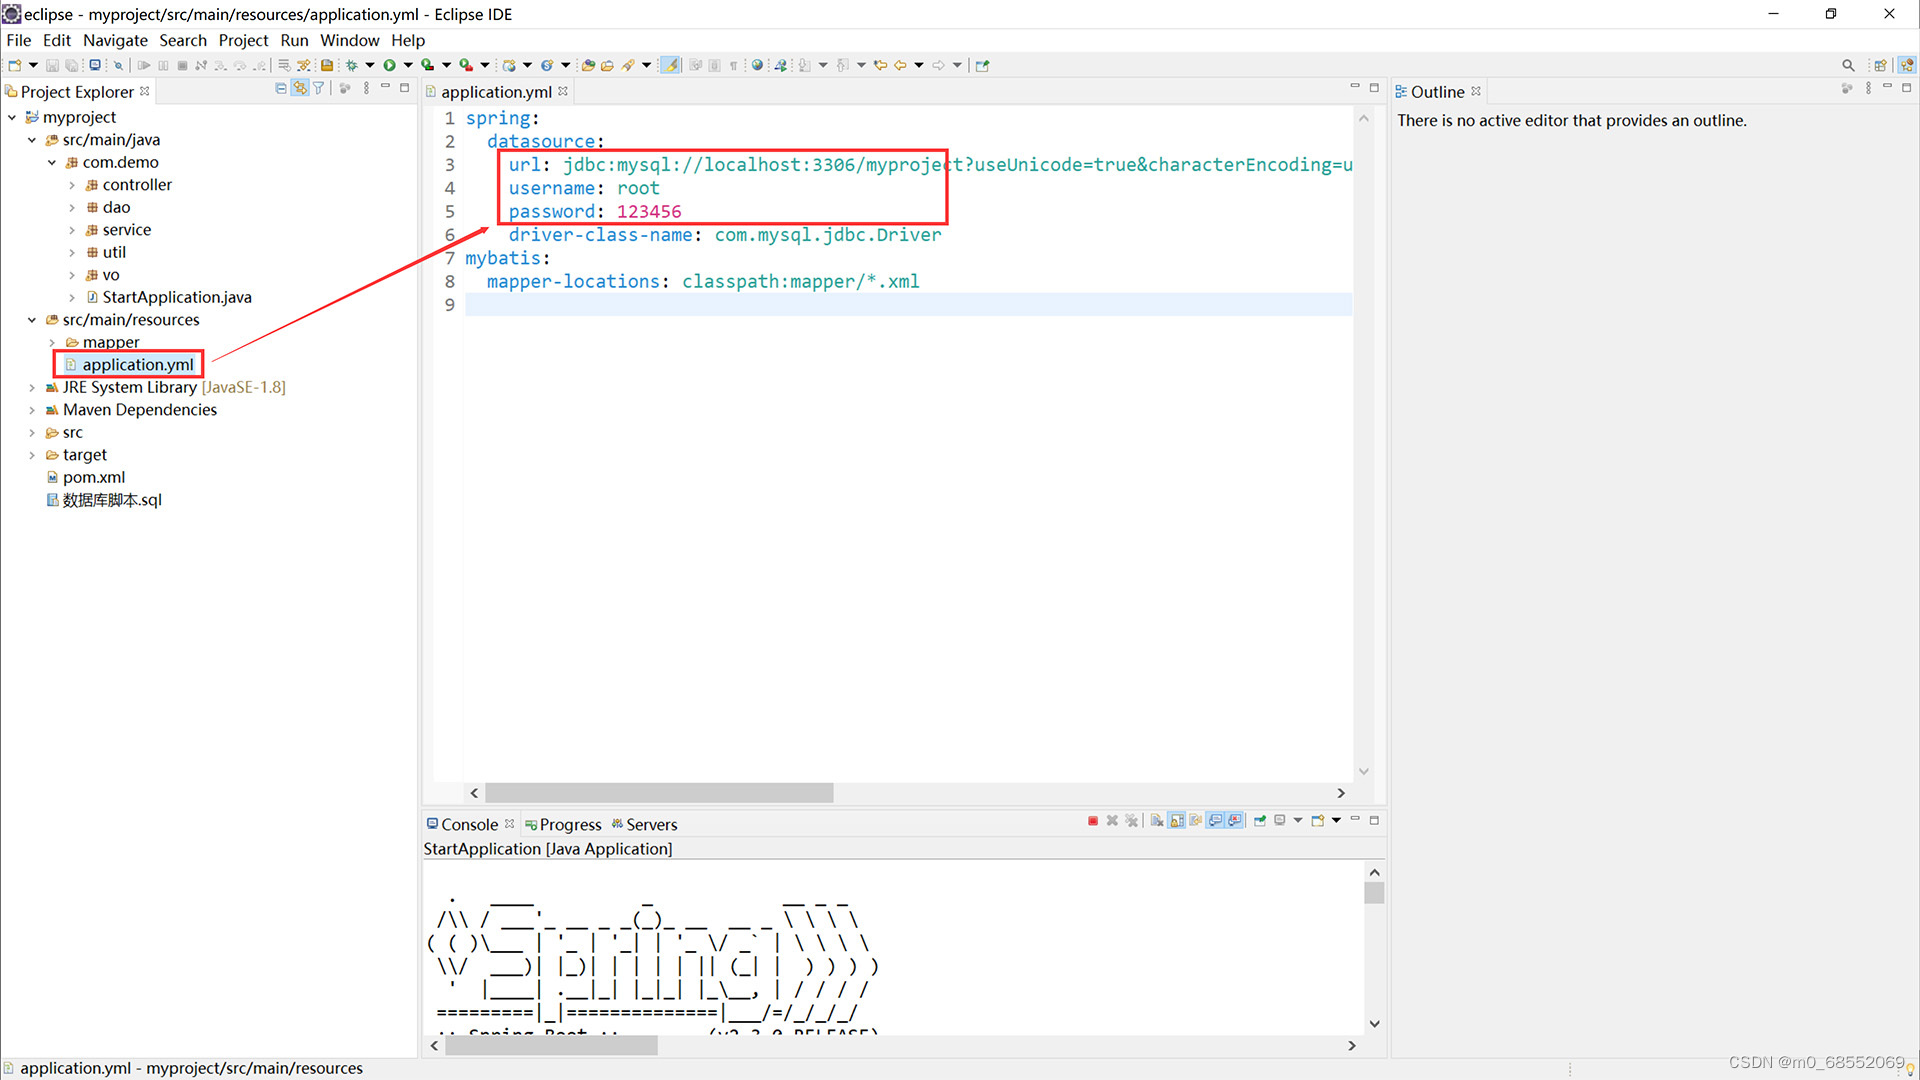1920x1080 pixels.
Task: Click the green Run button in toolbar
Action: pyautogui.click(x=390, y=65)
